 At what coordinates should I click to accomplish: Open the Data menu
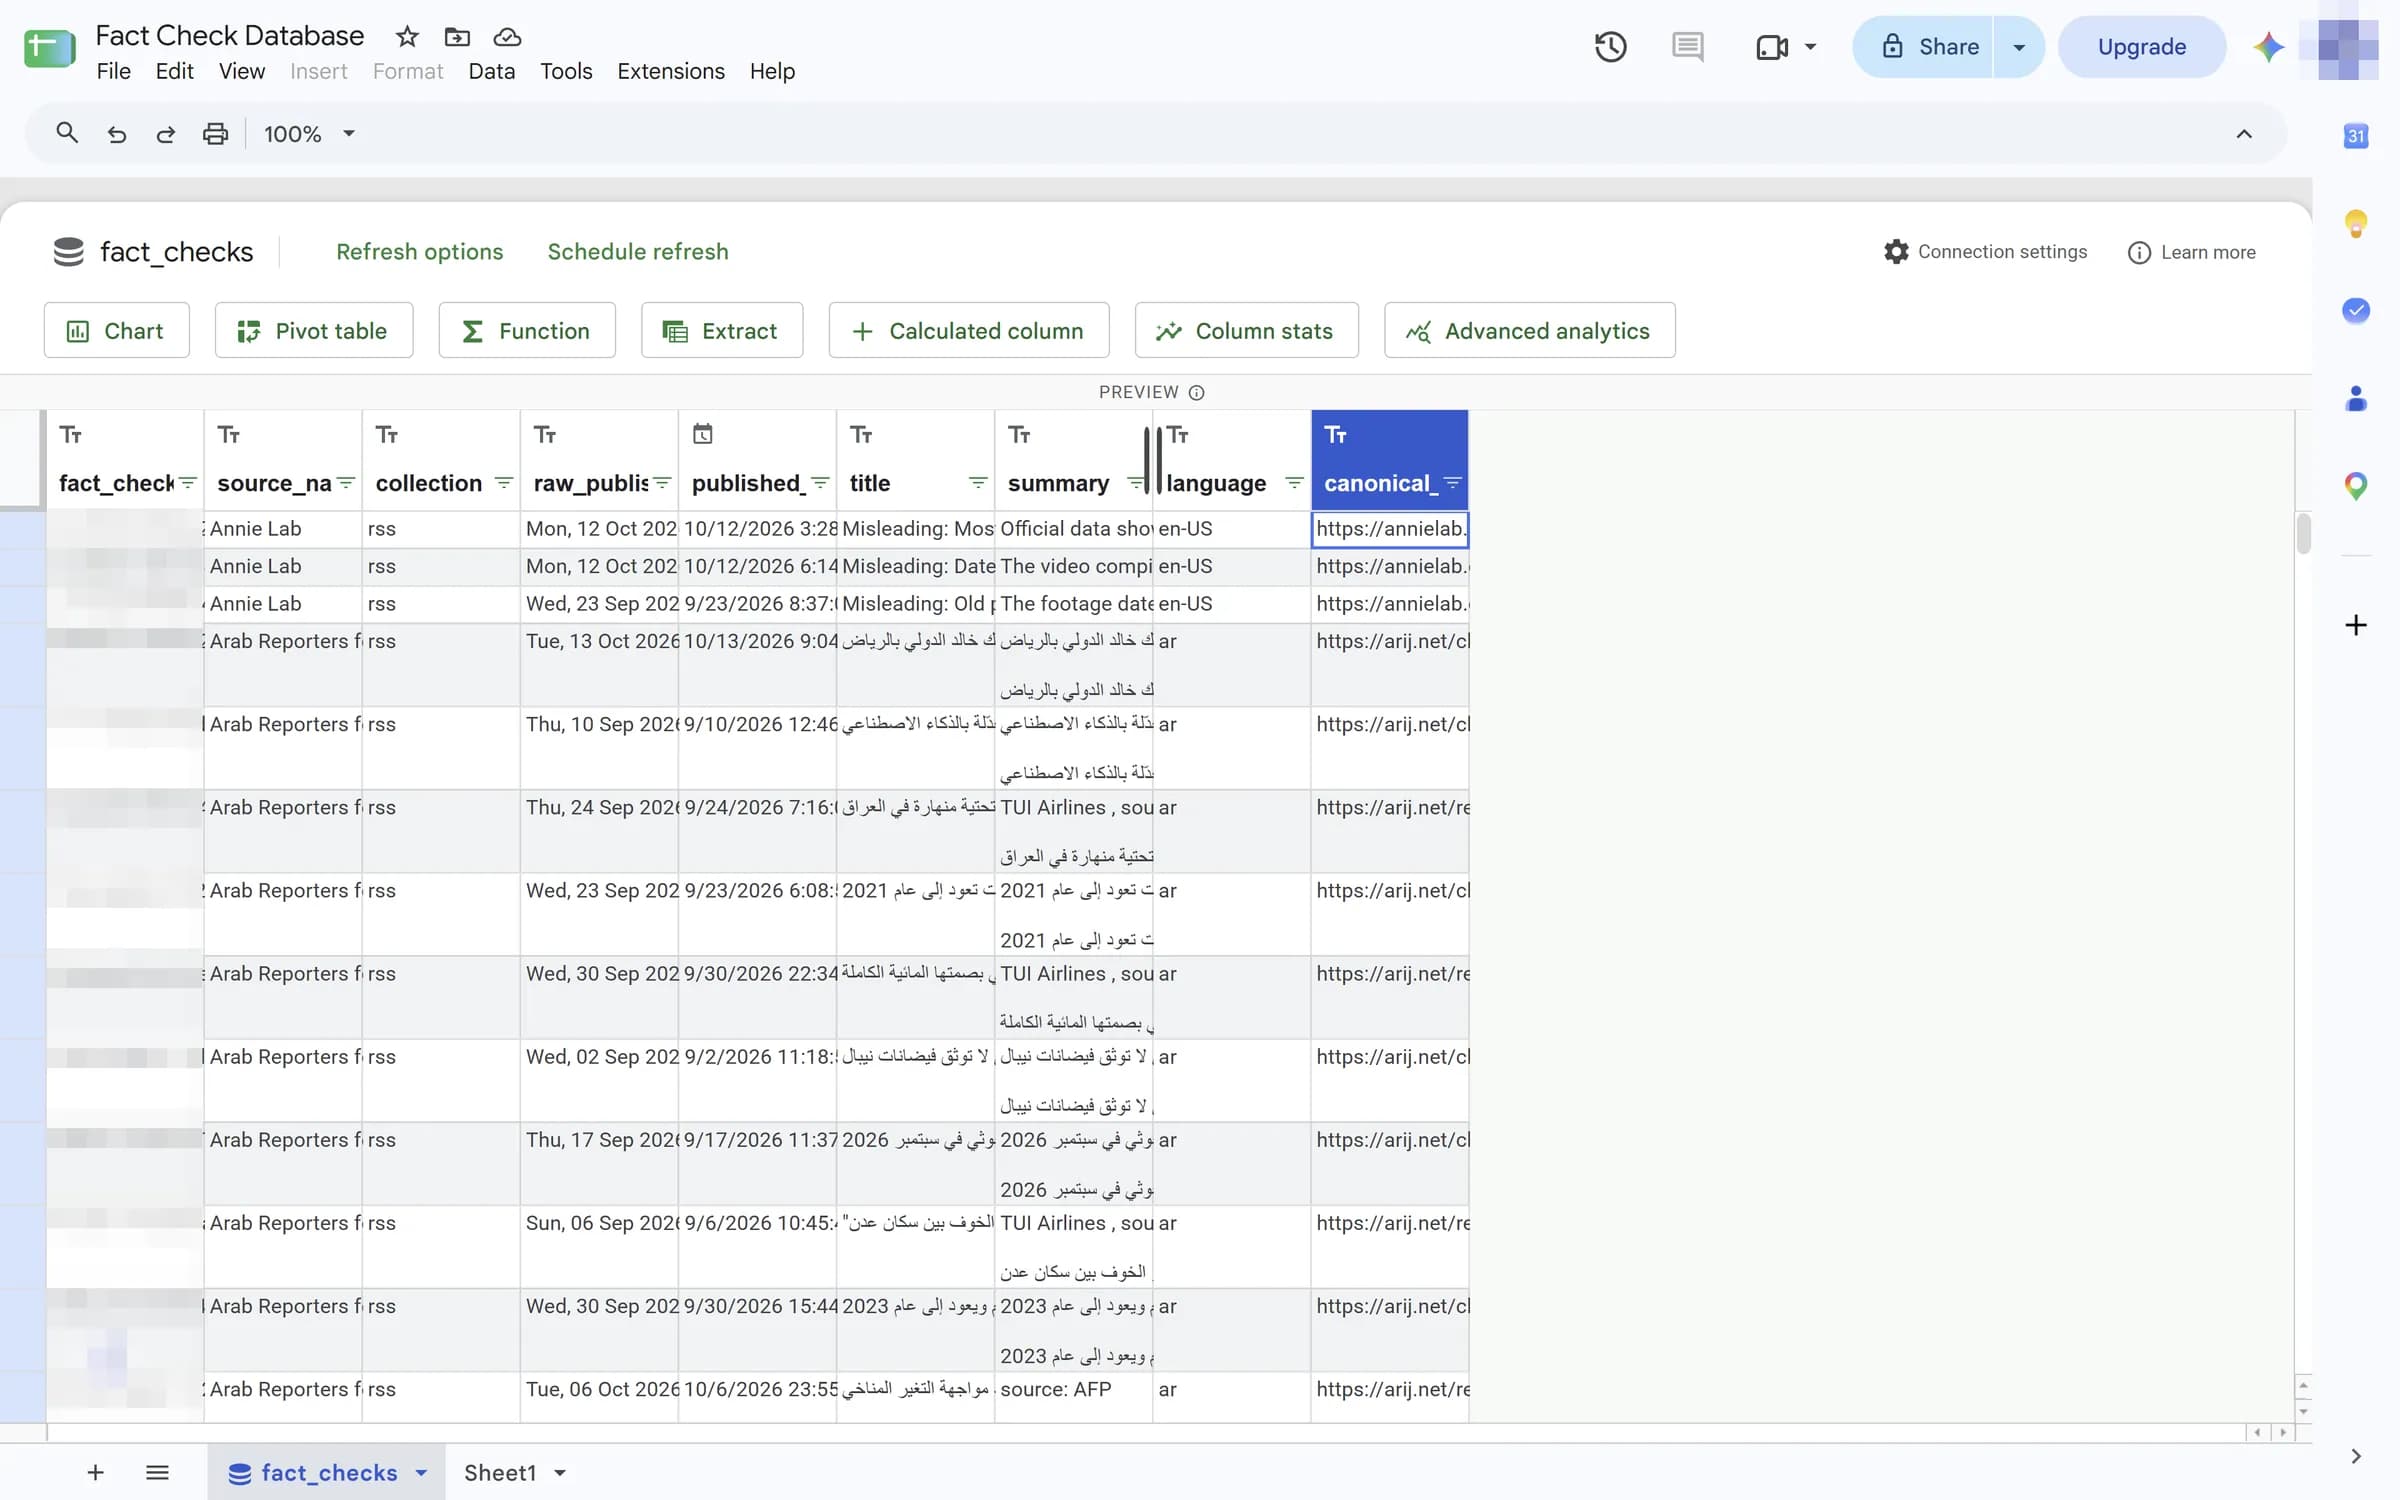[491, 71]
